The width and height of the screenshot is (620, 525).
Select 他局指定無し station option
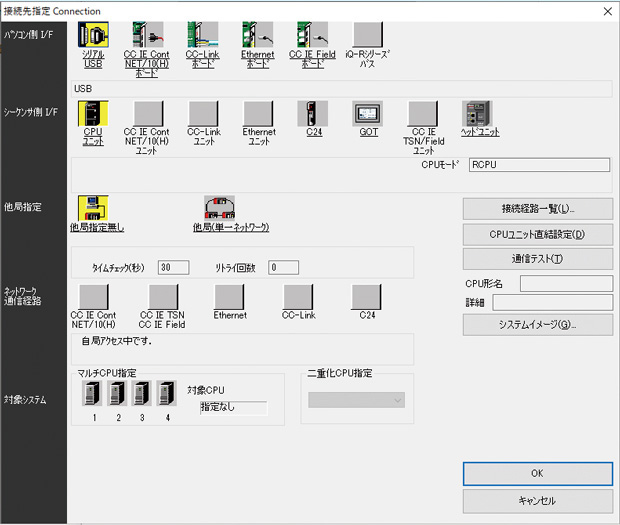tap(94, 208)
